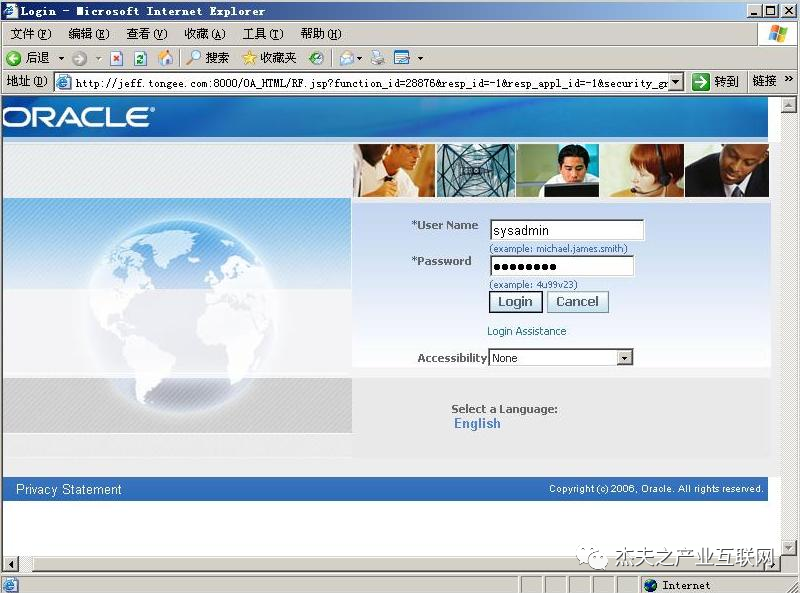The width and height of the screenshot is (800, 593).
Task: Click the Windows flag logo icon
Action: [778, 34]
